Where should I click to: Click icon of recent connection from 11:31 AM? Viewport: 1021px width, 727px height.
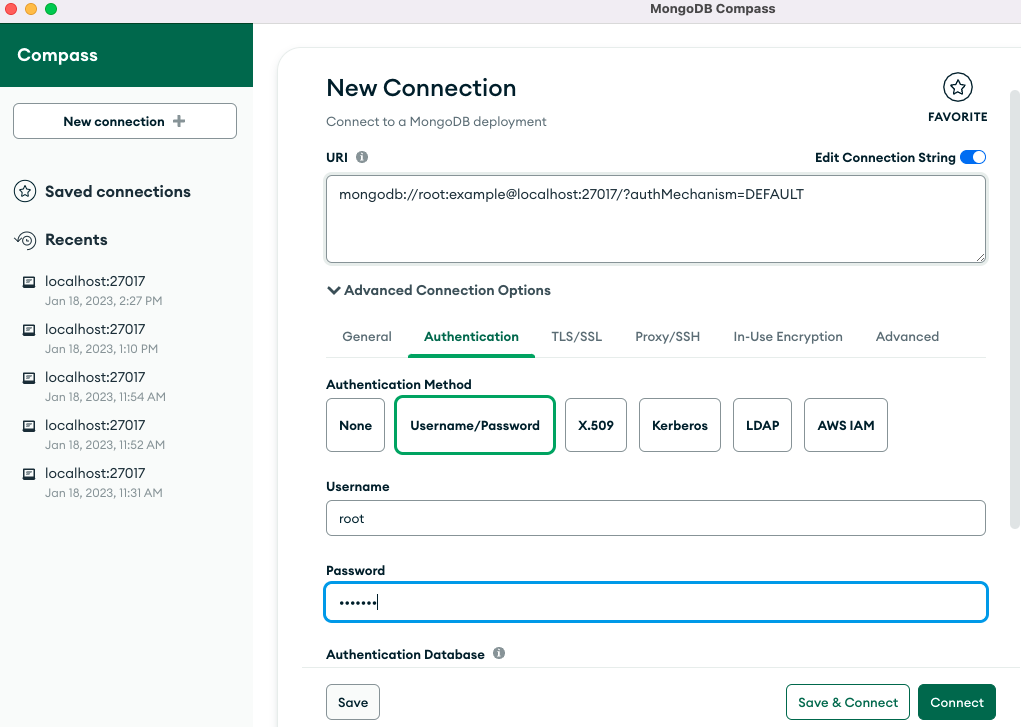[29, 474]
